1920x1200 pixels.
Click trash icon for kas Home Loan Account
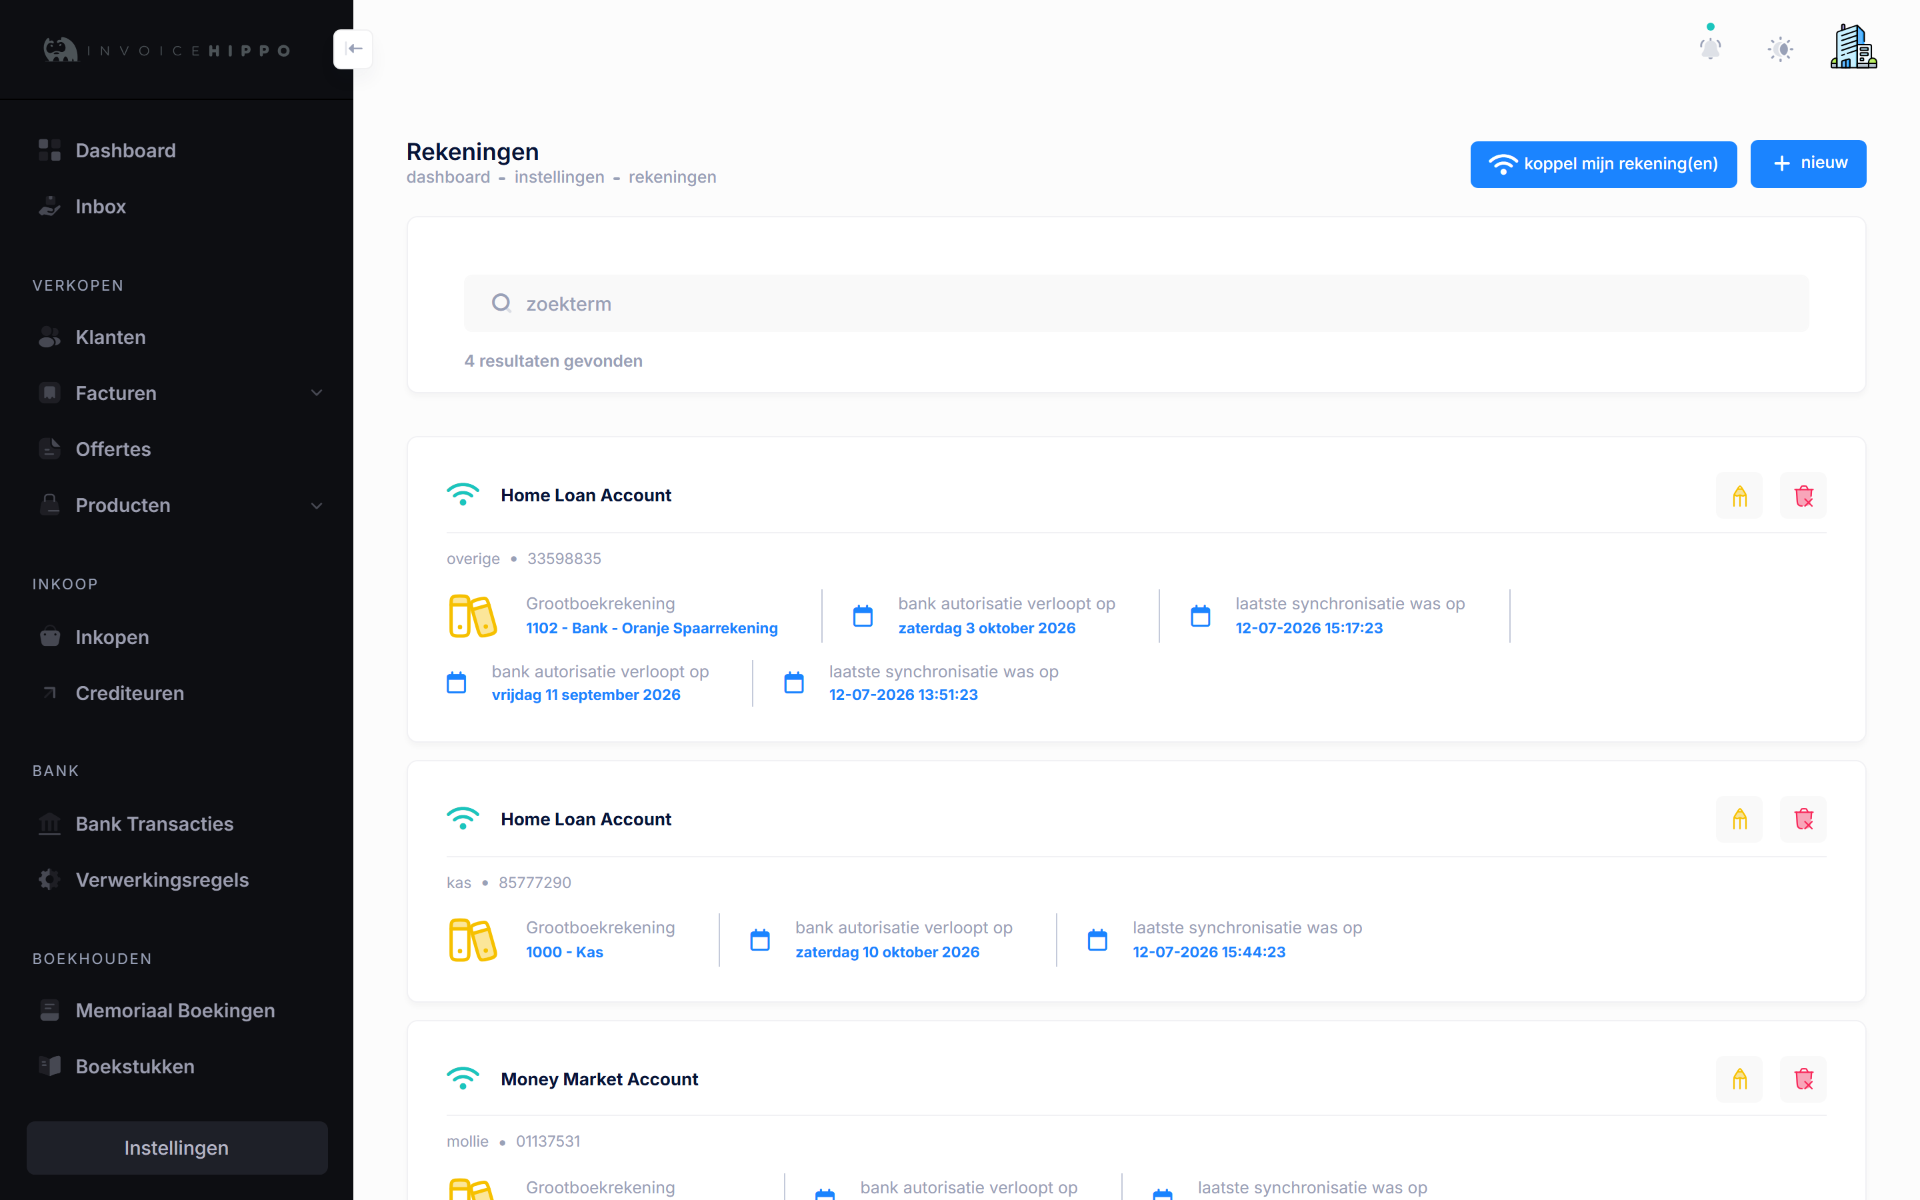[1803, 820]
